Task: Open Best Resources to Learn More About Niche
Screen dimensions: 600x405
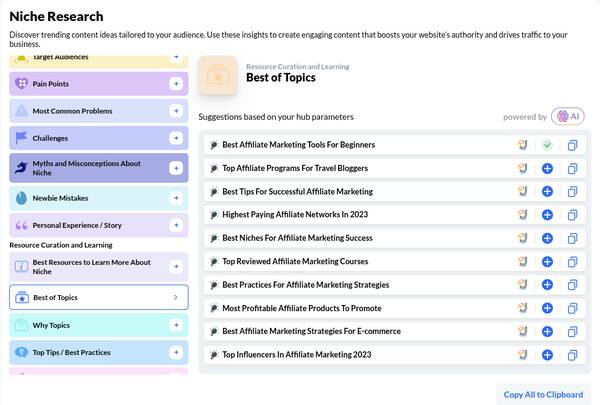Action: (98, 266)
